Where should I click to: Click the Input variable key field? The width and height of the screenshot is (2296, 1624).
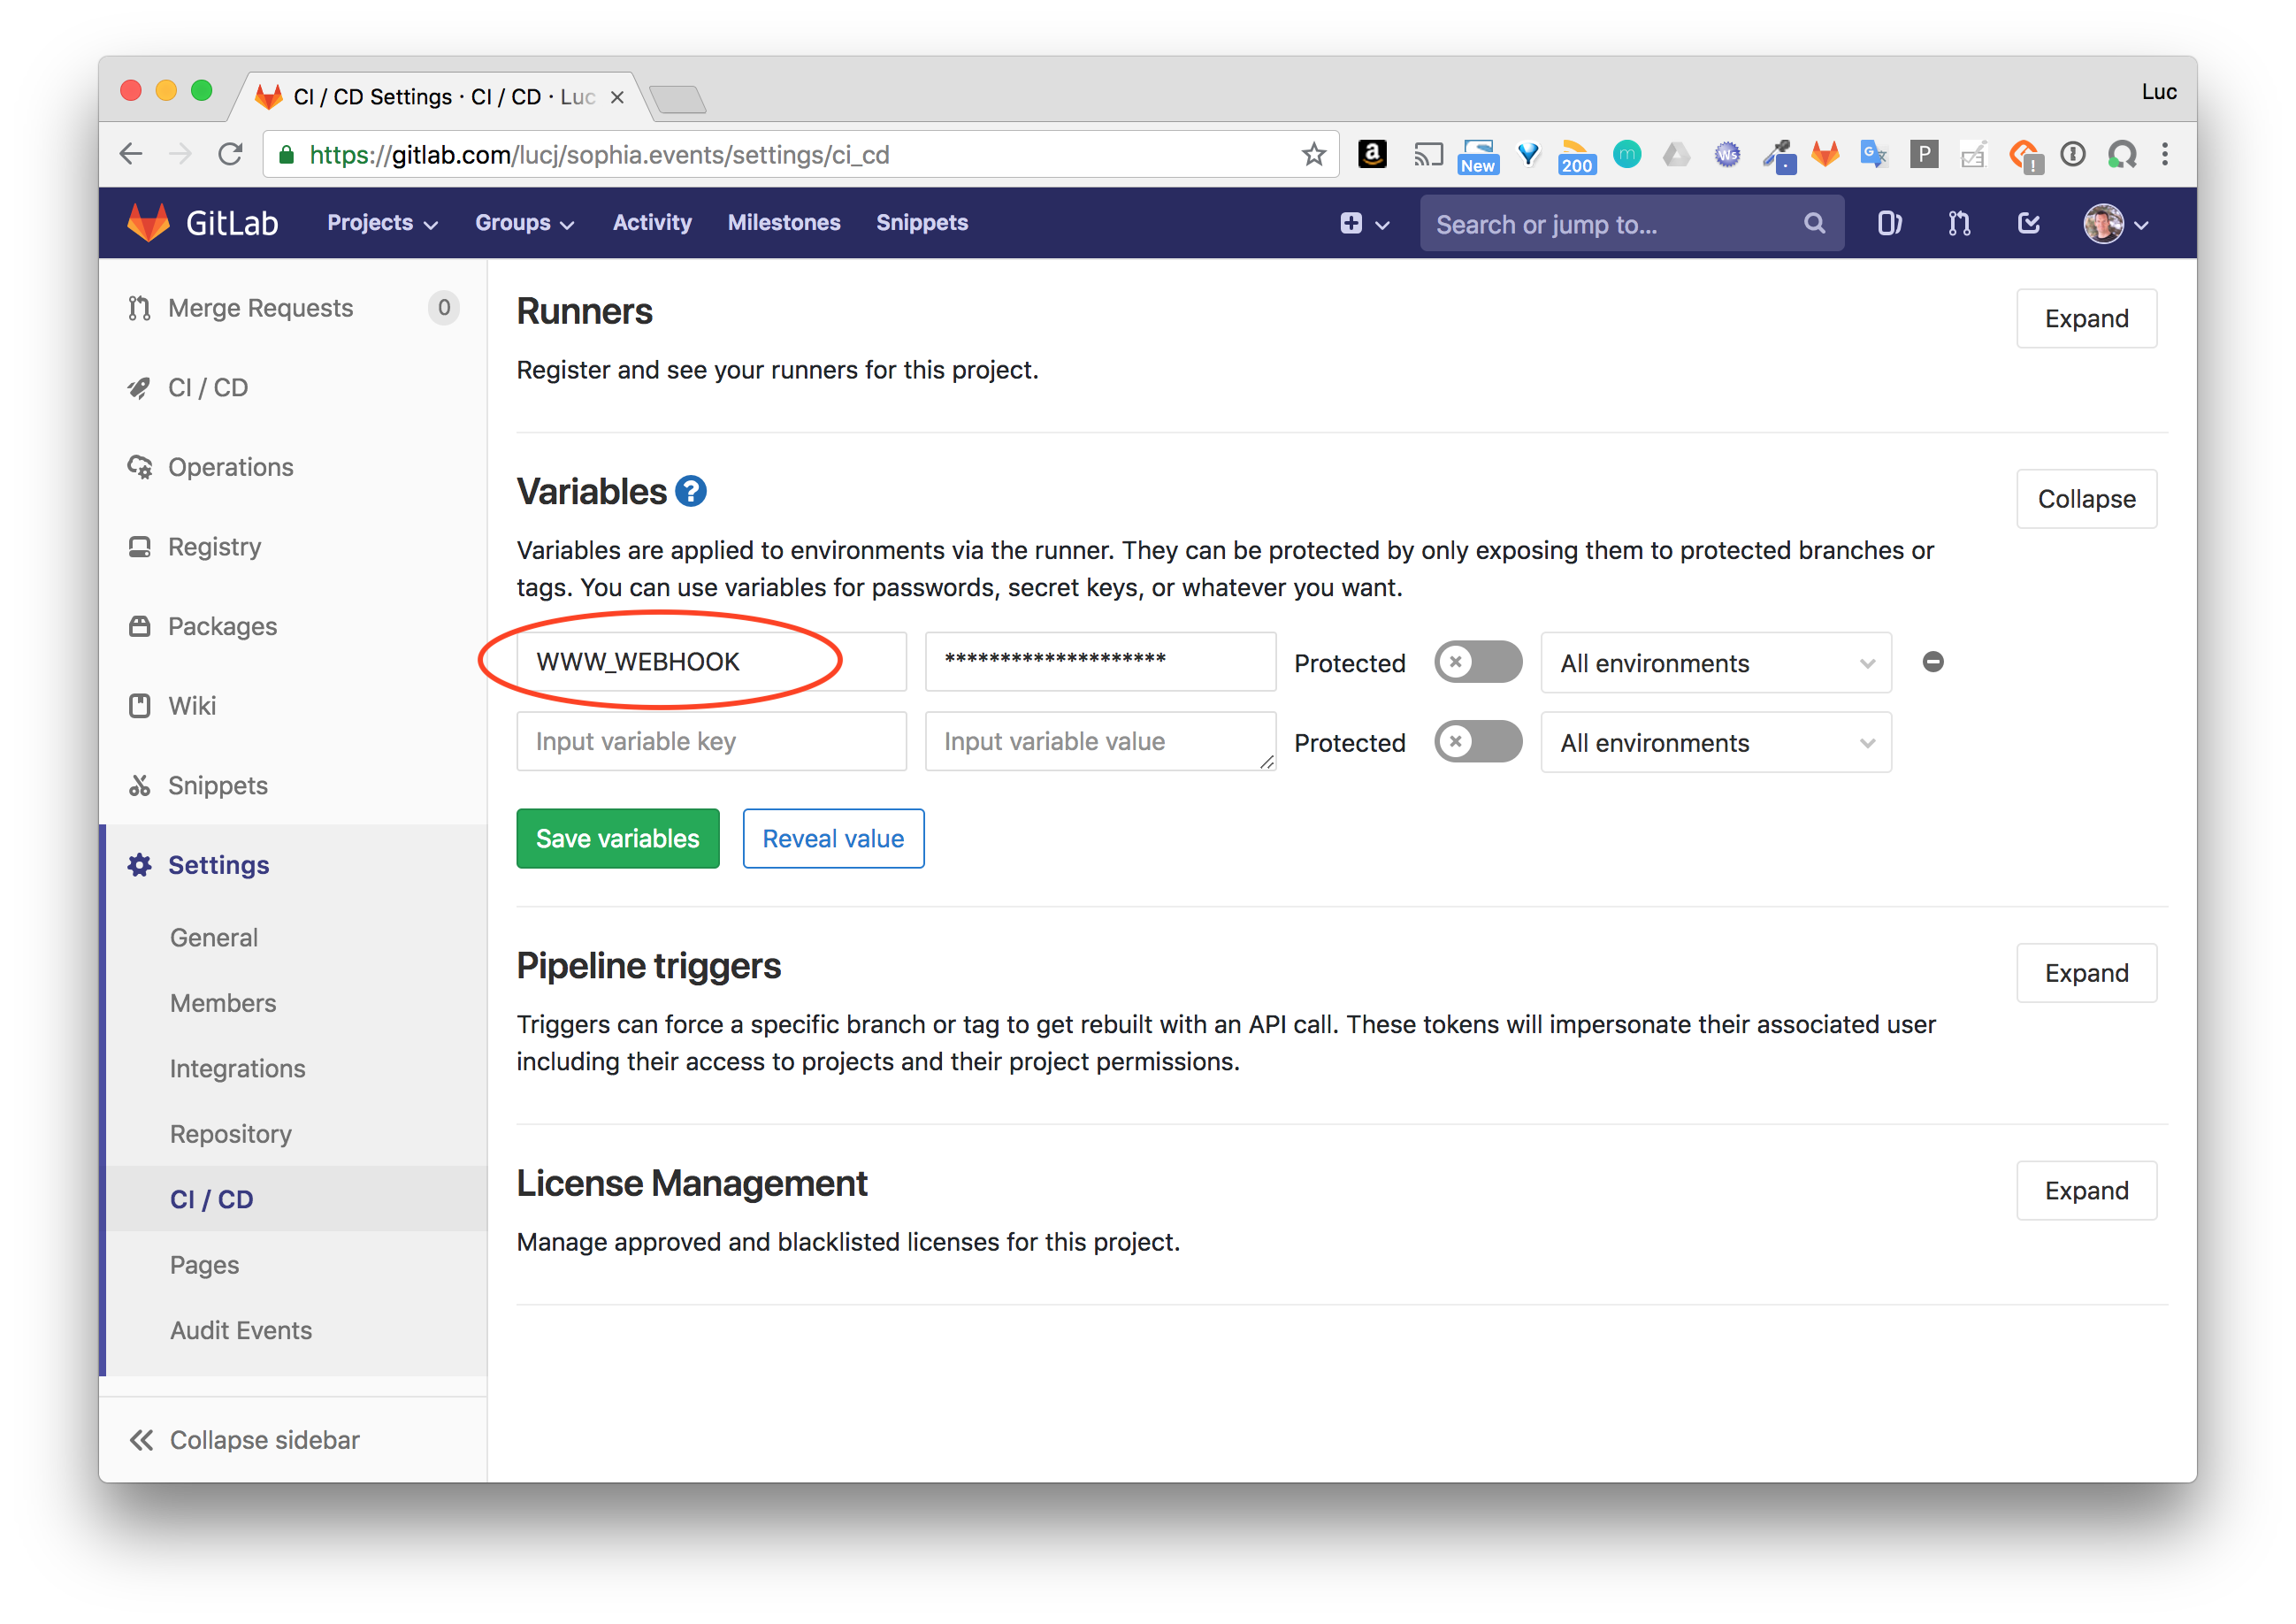click(711, 742)
